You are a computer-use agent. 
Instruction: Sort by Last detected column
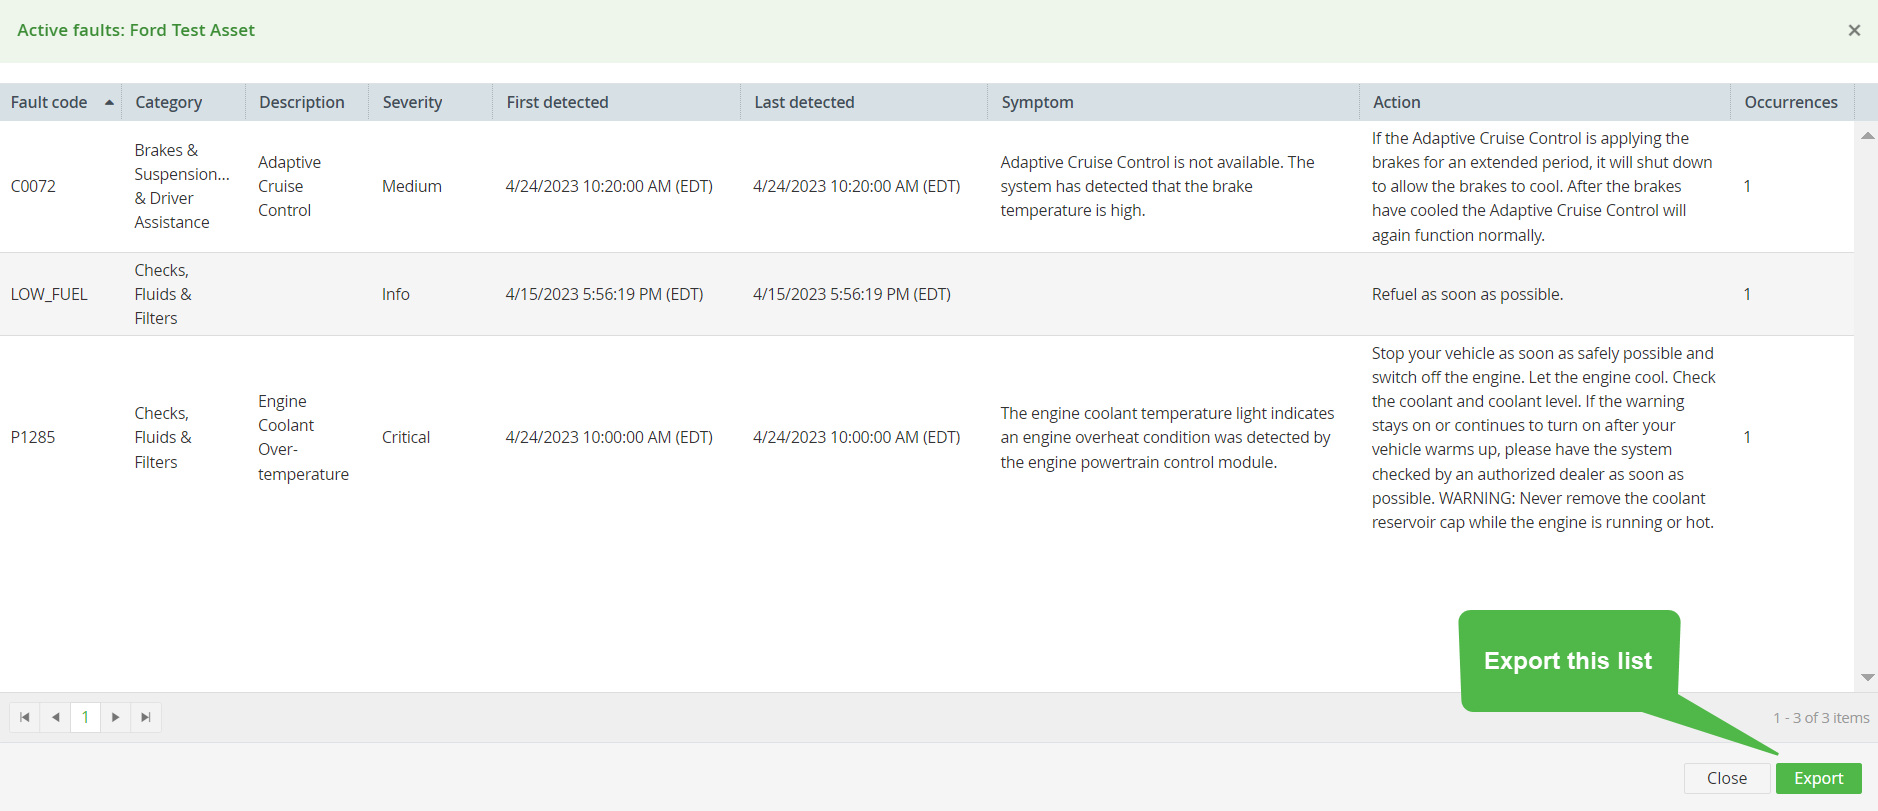[x=804, y=102]
